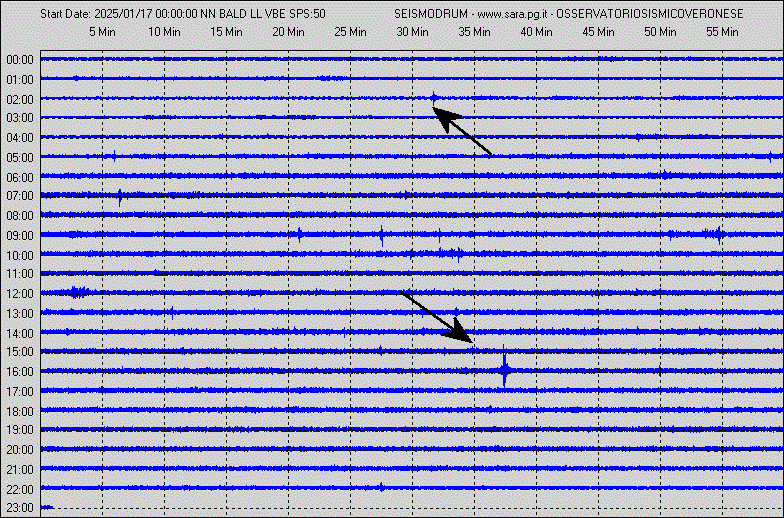The height and width of the screenshot is (518, 784).
Task: Click the 5 Min column heading
Action: [102, 32]
